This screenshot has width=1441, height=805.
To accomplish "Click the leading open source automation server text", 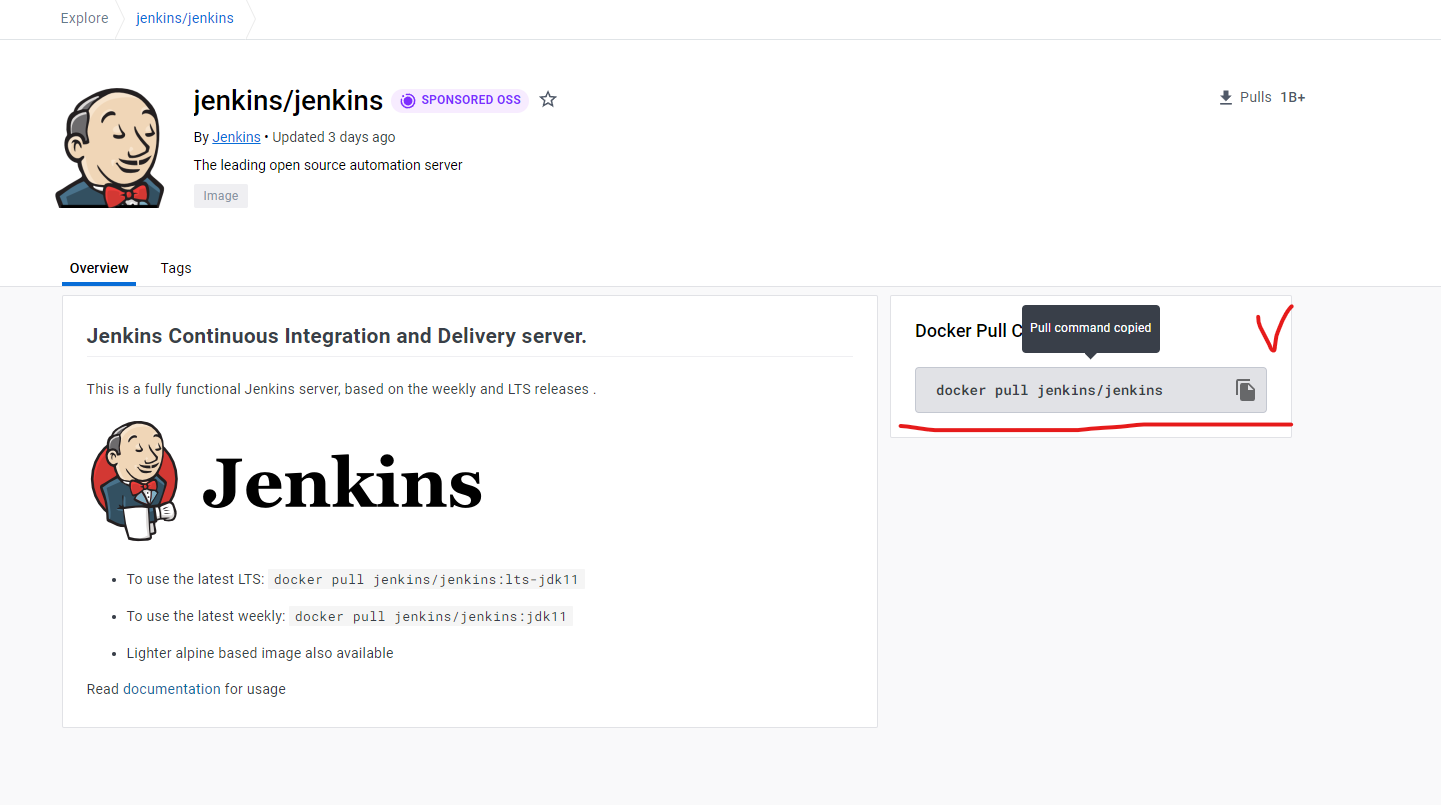I will pyautogui.click(x=328, y=165).
